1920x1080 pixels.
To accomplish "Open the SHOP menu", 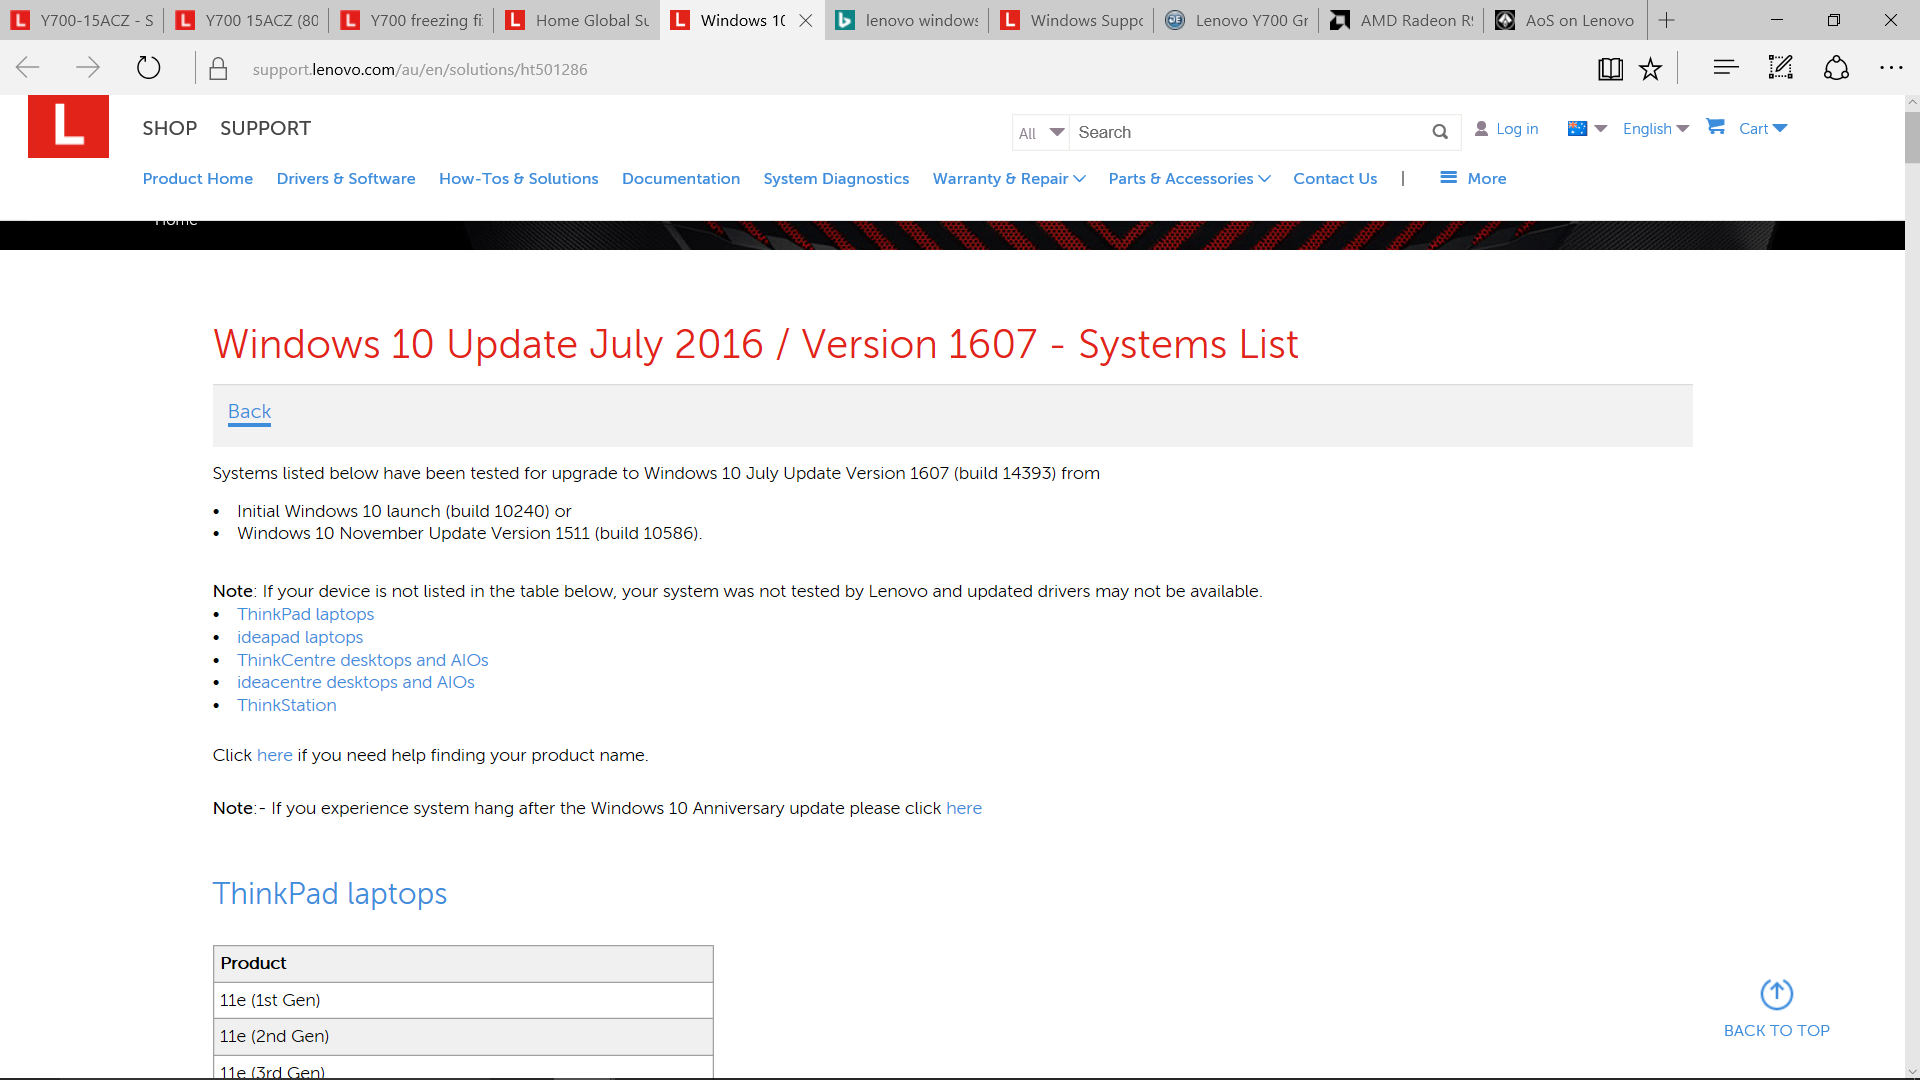I will pos(170,128).
